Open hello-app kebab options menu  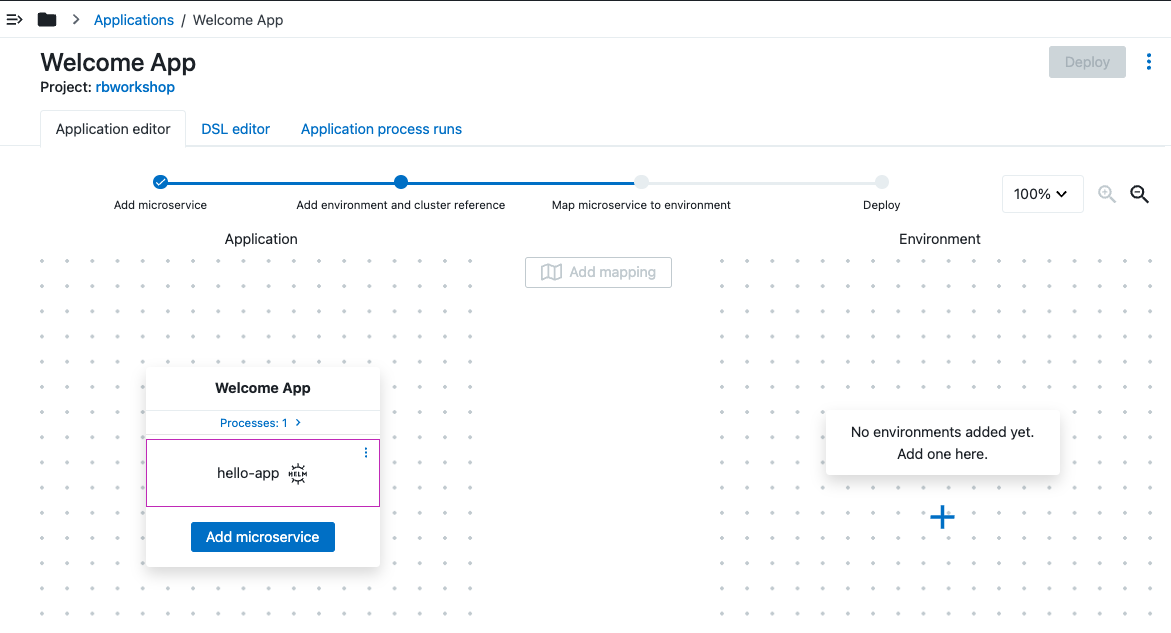tap(366, 452)
